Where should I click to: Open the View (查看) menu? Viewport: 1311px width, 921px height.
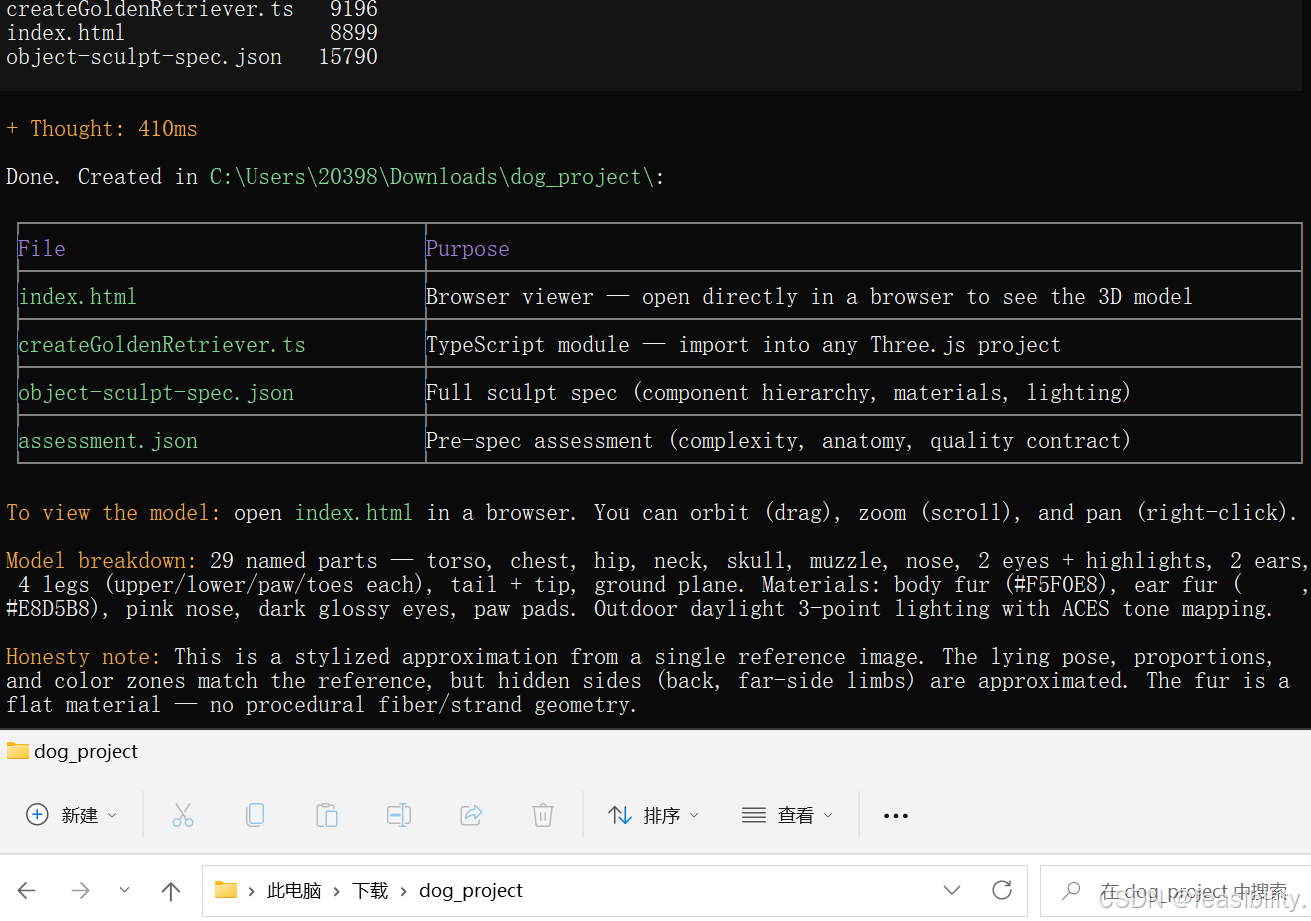pos(787,815)
